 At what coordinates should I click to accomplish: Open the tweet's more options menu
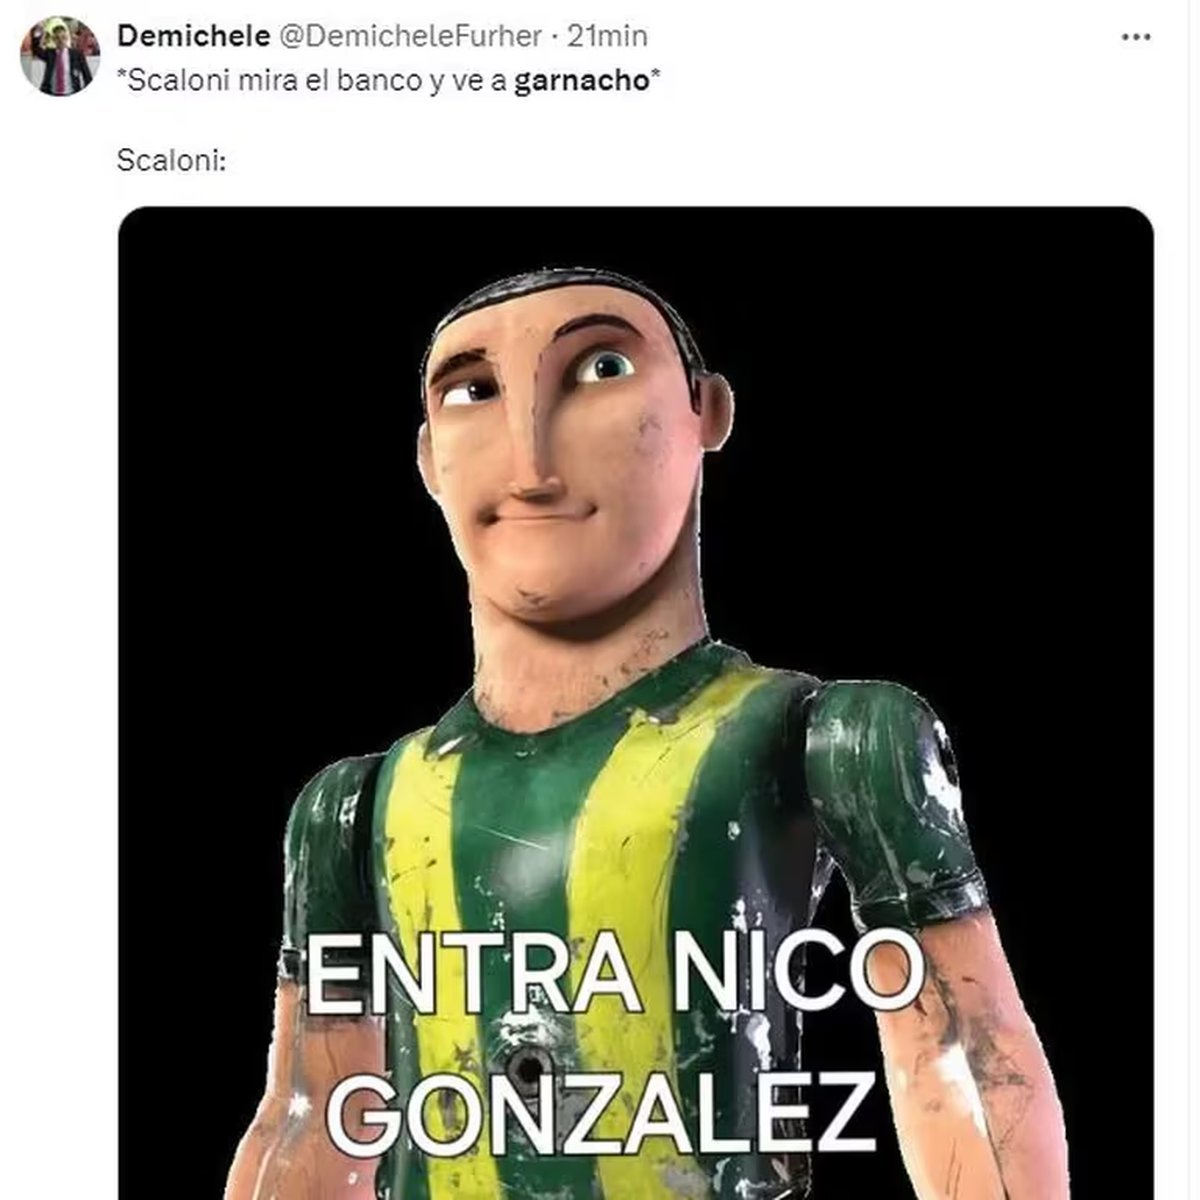1136,37
